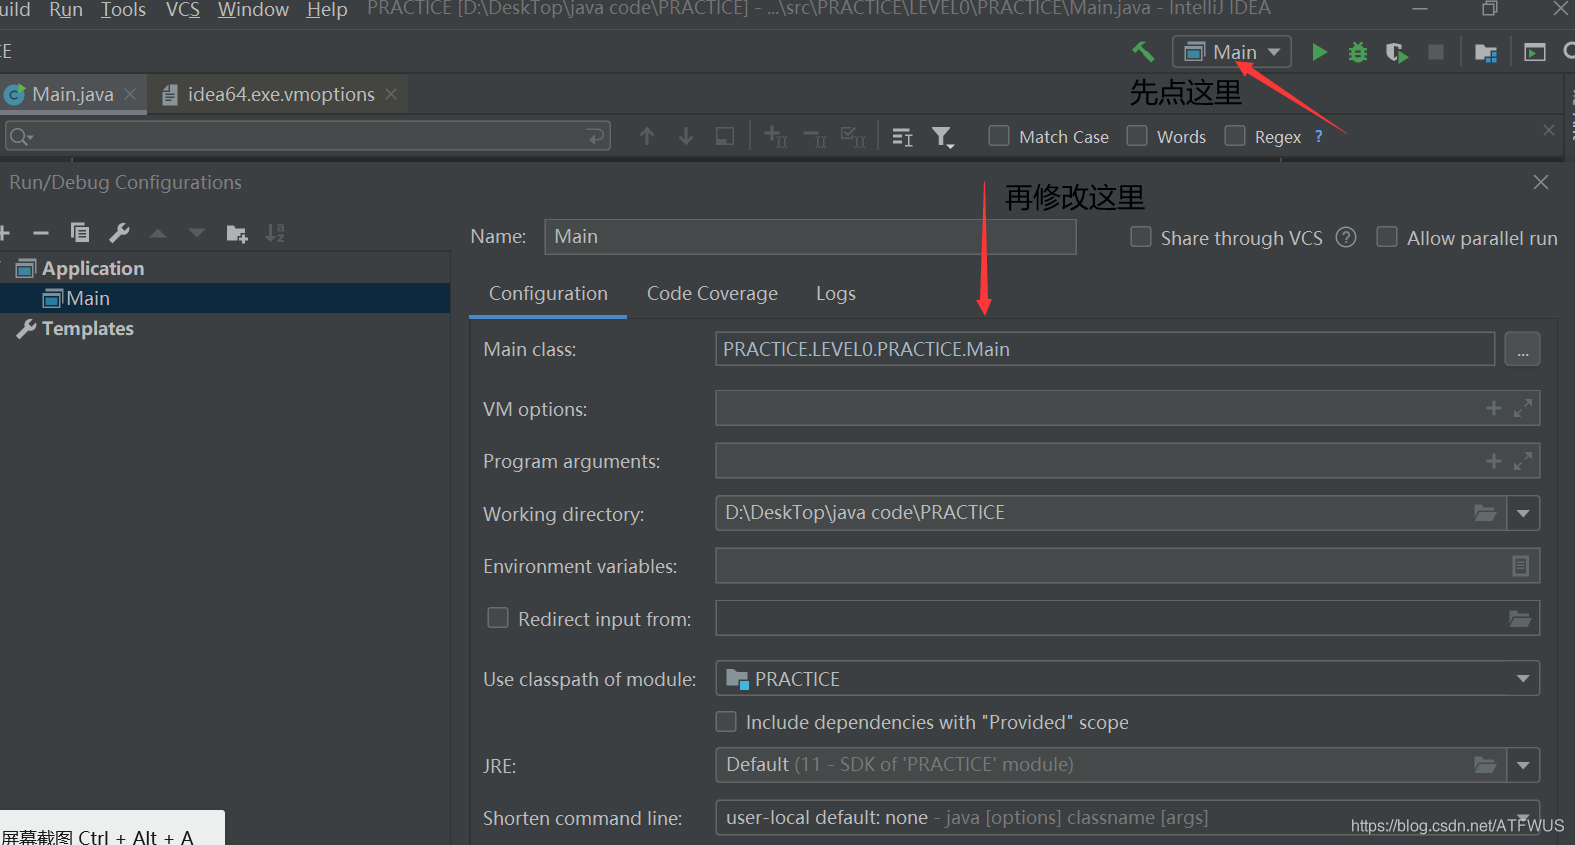Open the Run menu

point(66,10)
